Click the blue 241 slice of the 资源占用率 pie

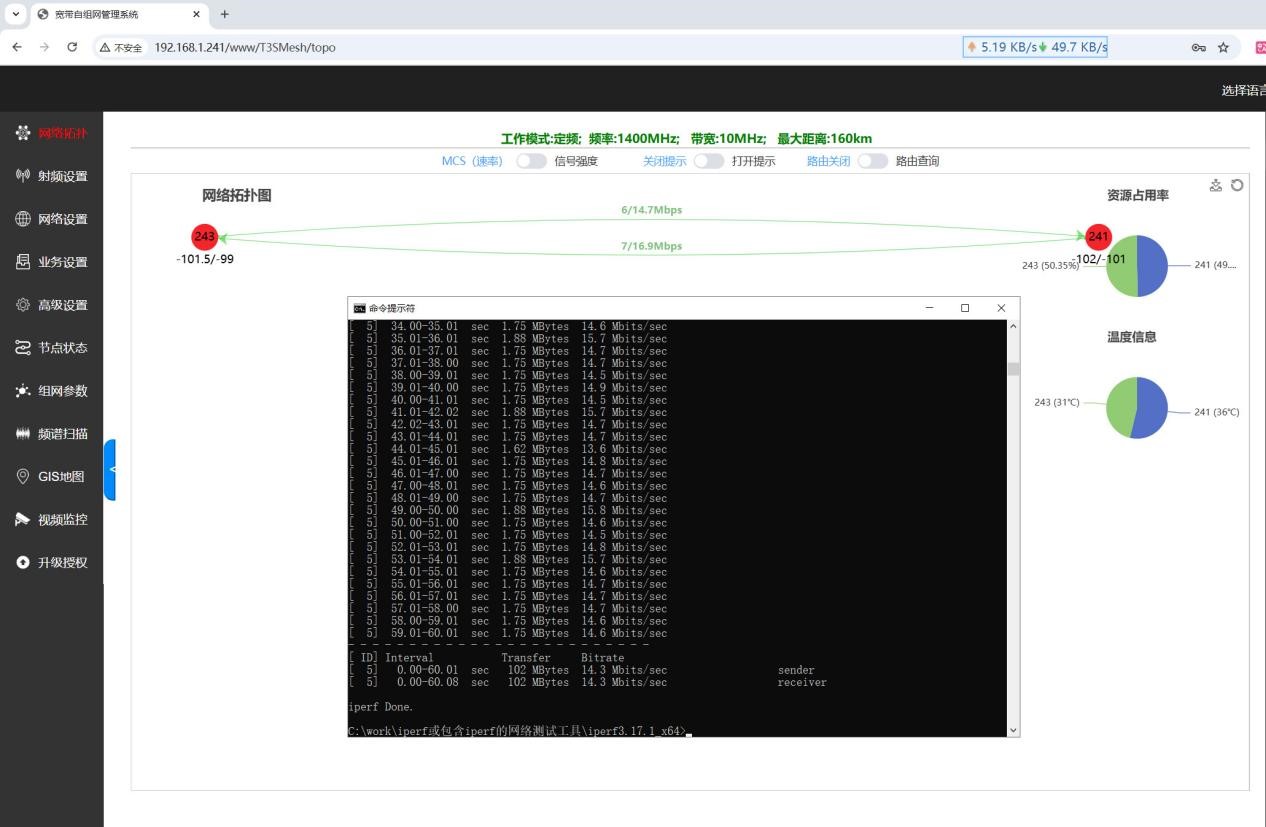pos(1153,266)
